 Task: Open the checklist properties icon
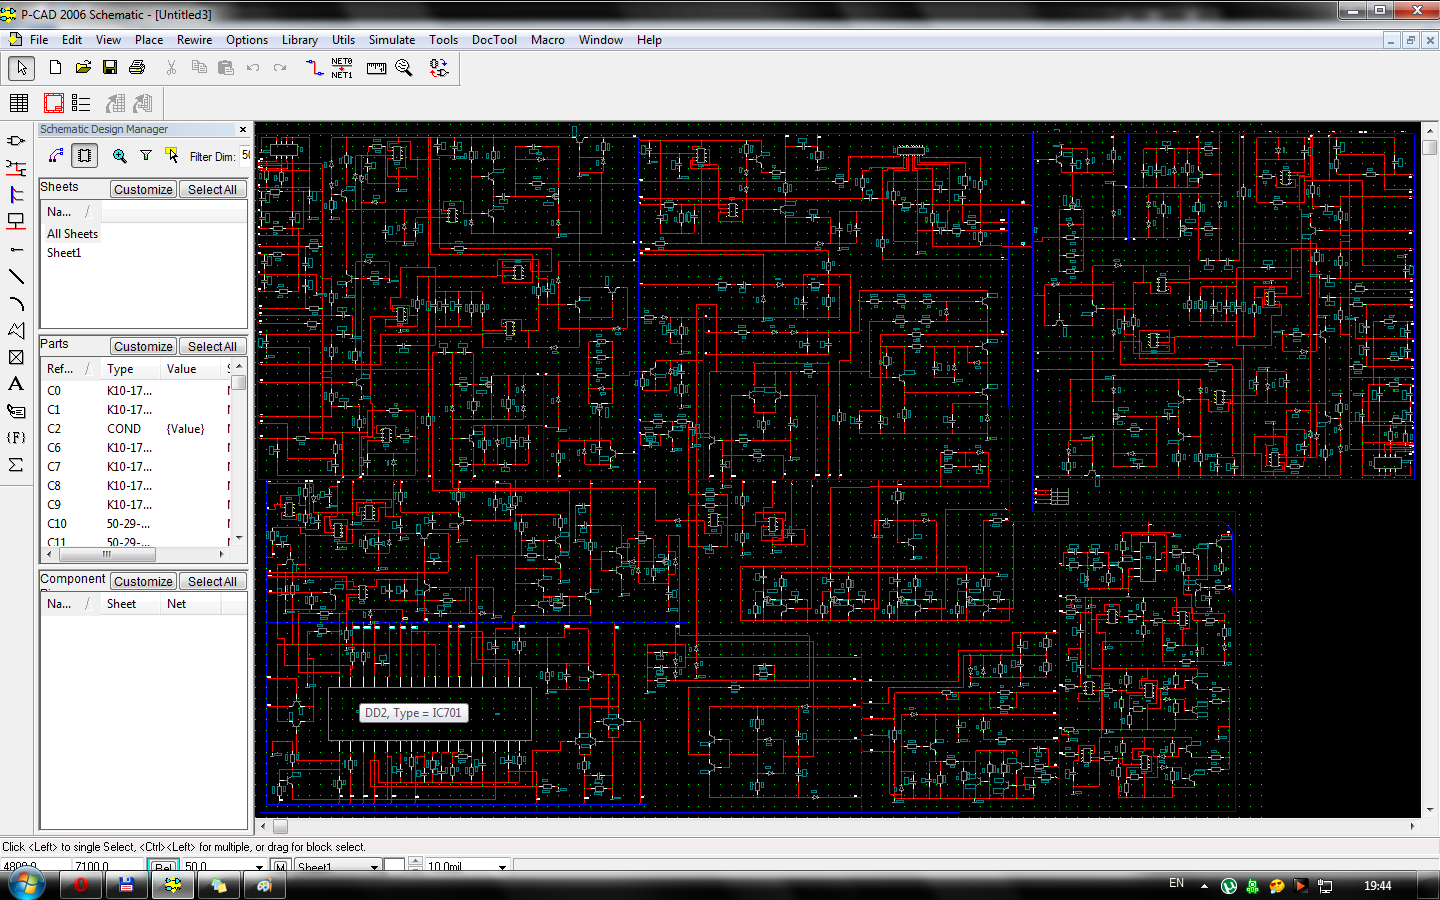pos(81,102)
